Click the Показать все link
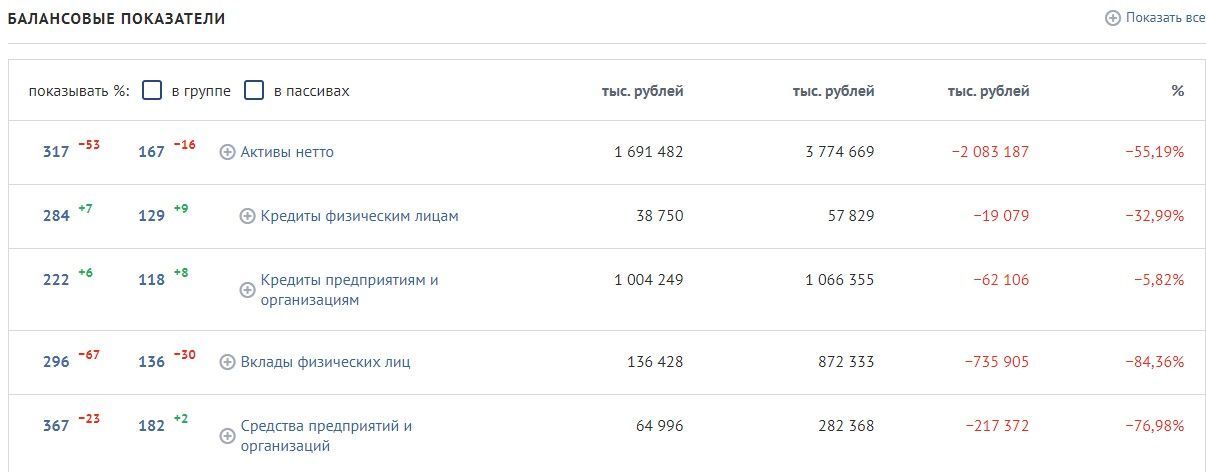Image resolution: width=1206 pixels, height=472 pixels. coord(1165,18)
